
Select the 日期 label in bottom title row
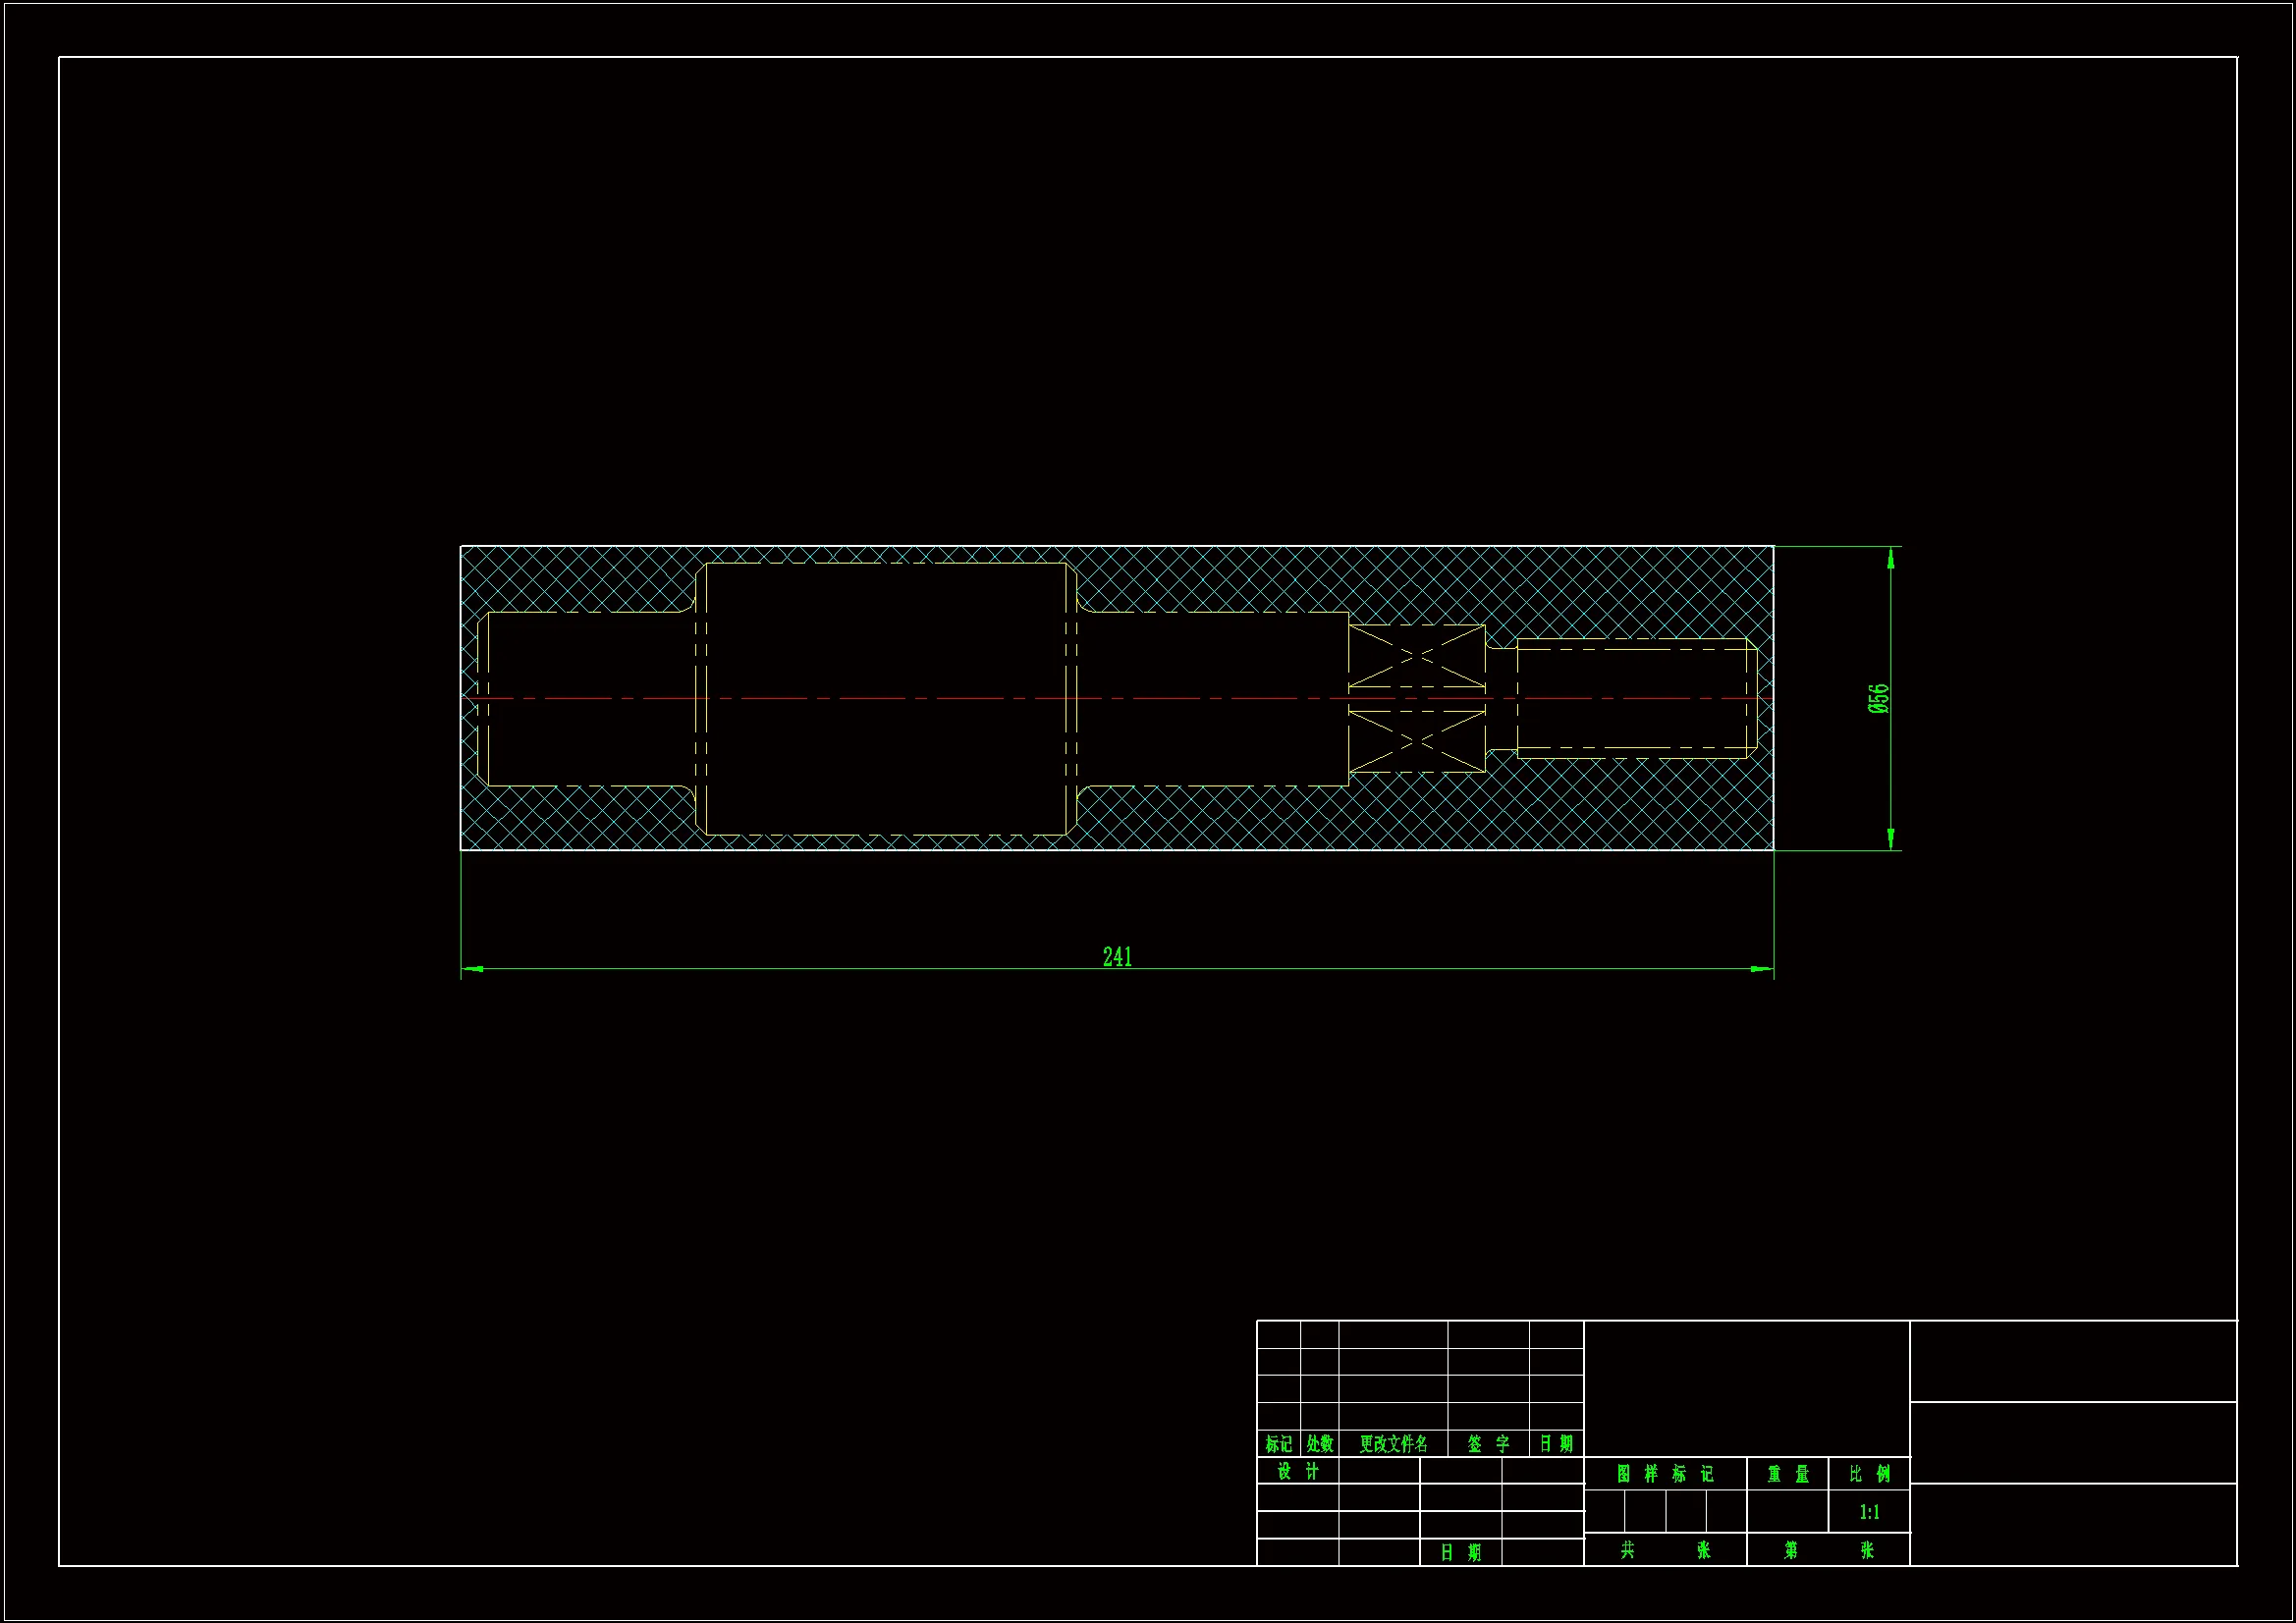(1460, 1552)
